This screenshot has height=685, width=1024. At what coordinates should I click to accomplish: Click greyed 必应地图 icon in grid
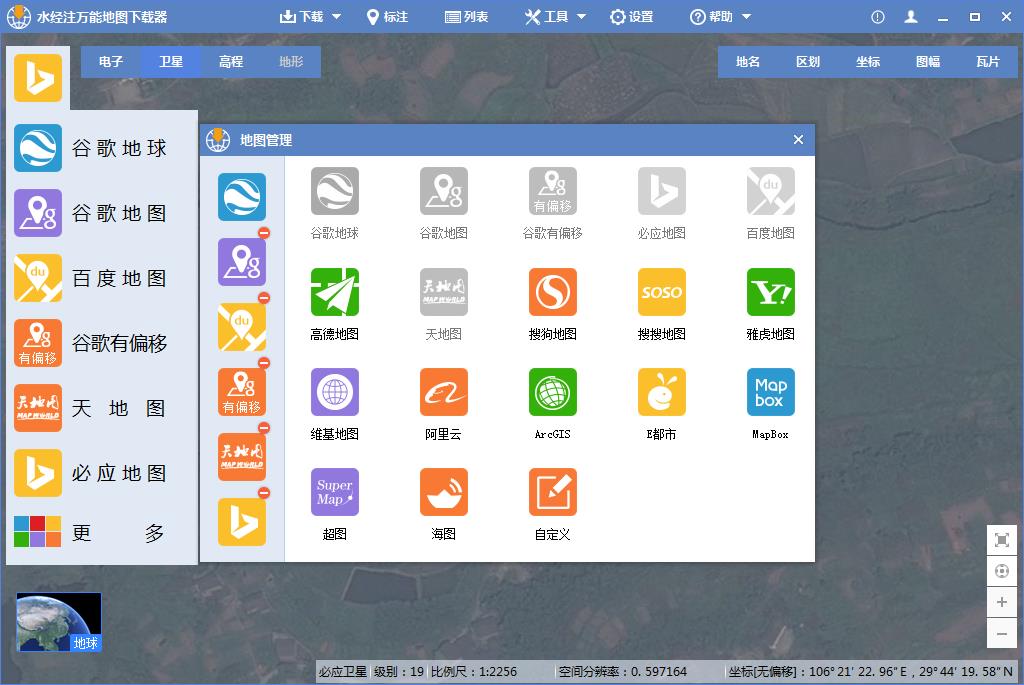(x=662, y=191)
